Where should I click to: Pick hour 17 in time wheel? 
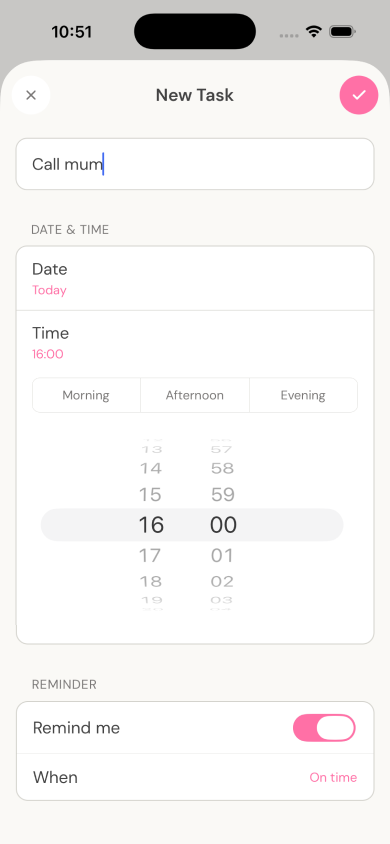(x=150, y=555)
